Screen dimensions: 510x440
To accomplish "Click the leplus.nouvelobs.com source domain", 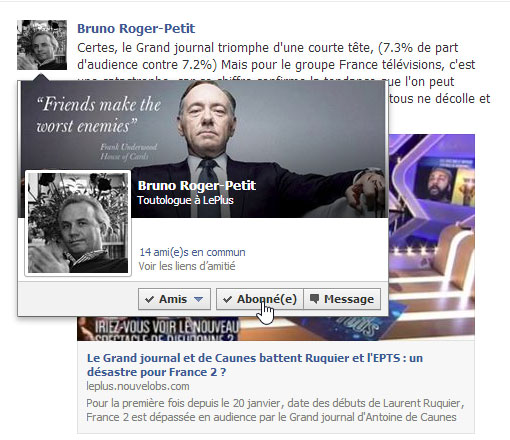I will click(138, 386).
